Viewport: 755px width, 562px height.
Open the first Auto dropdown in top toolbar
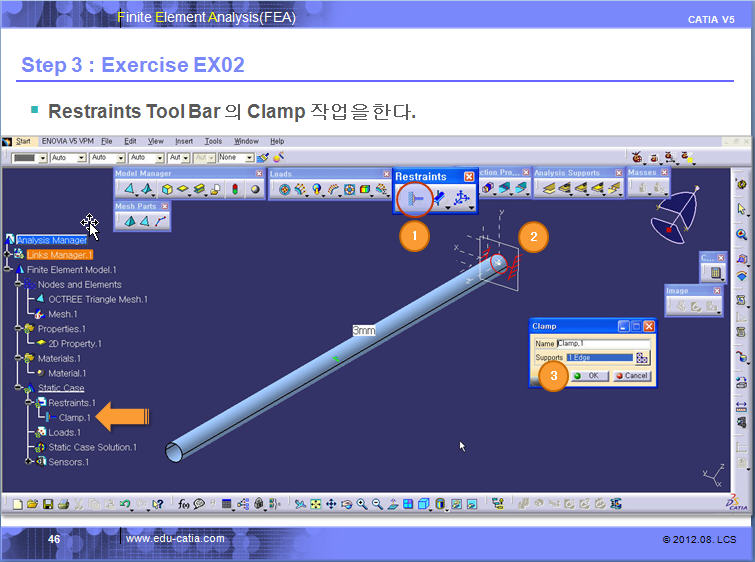coord(65,158)
